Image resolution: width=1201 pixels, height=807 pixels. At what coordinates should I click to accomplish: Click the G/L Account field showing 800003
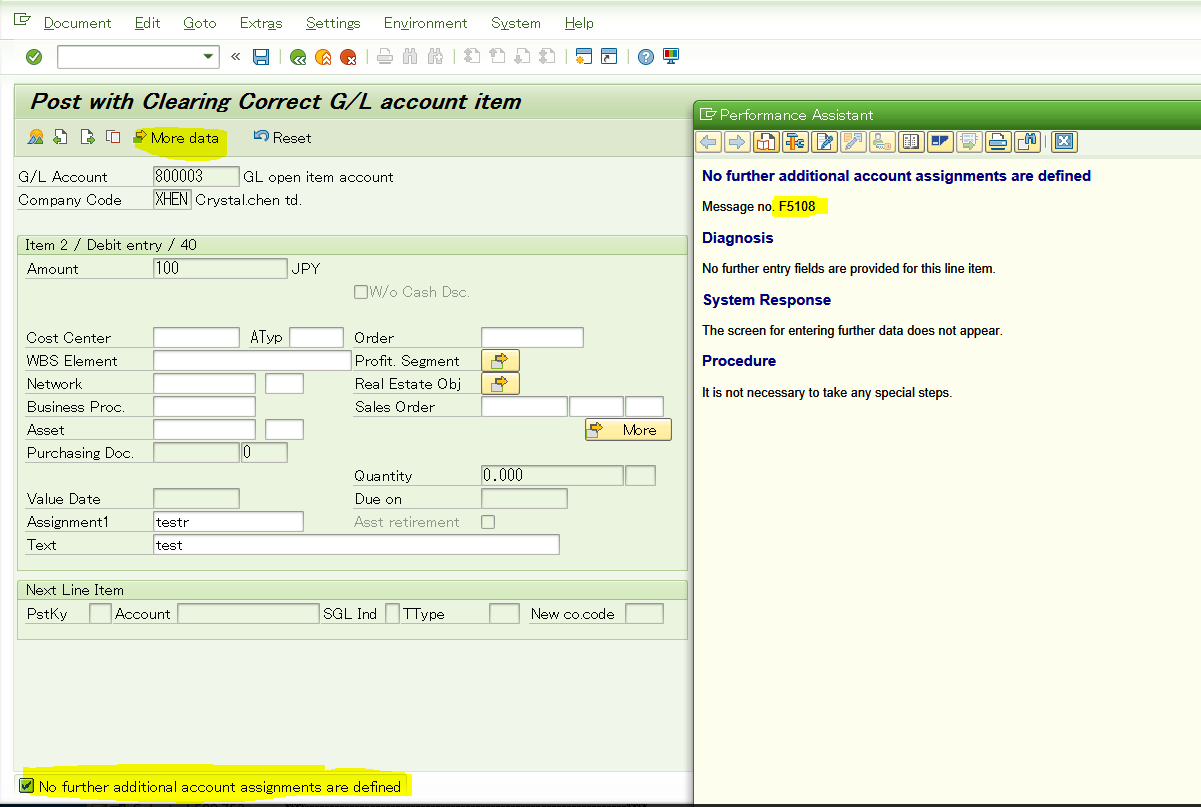click(196, 177)
